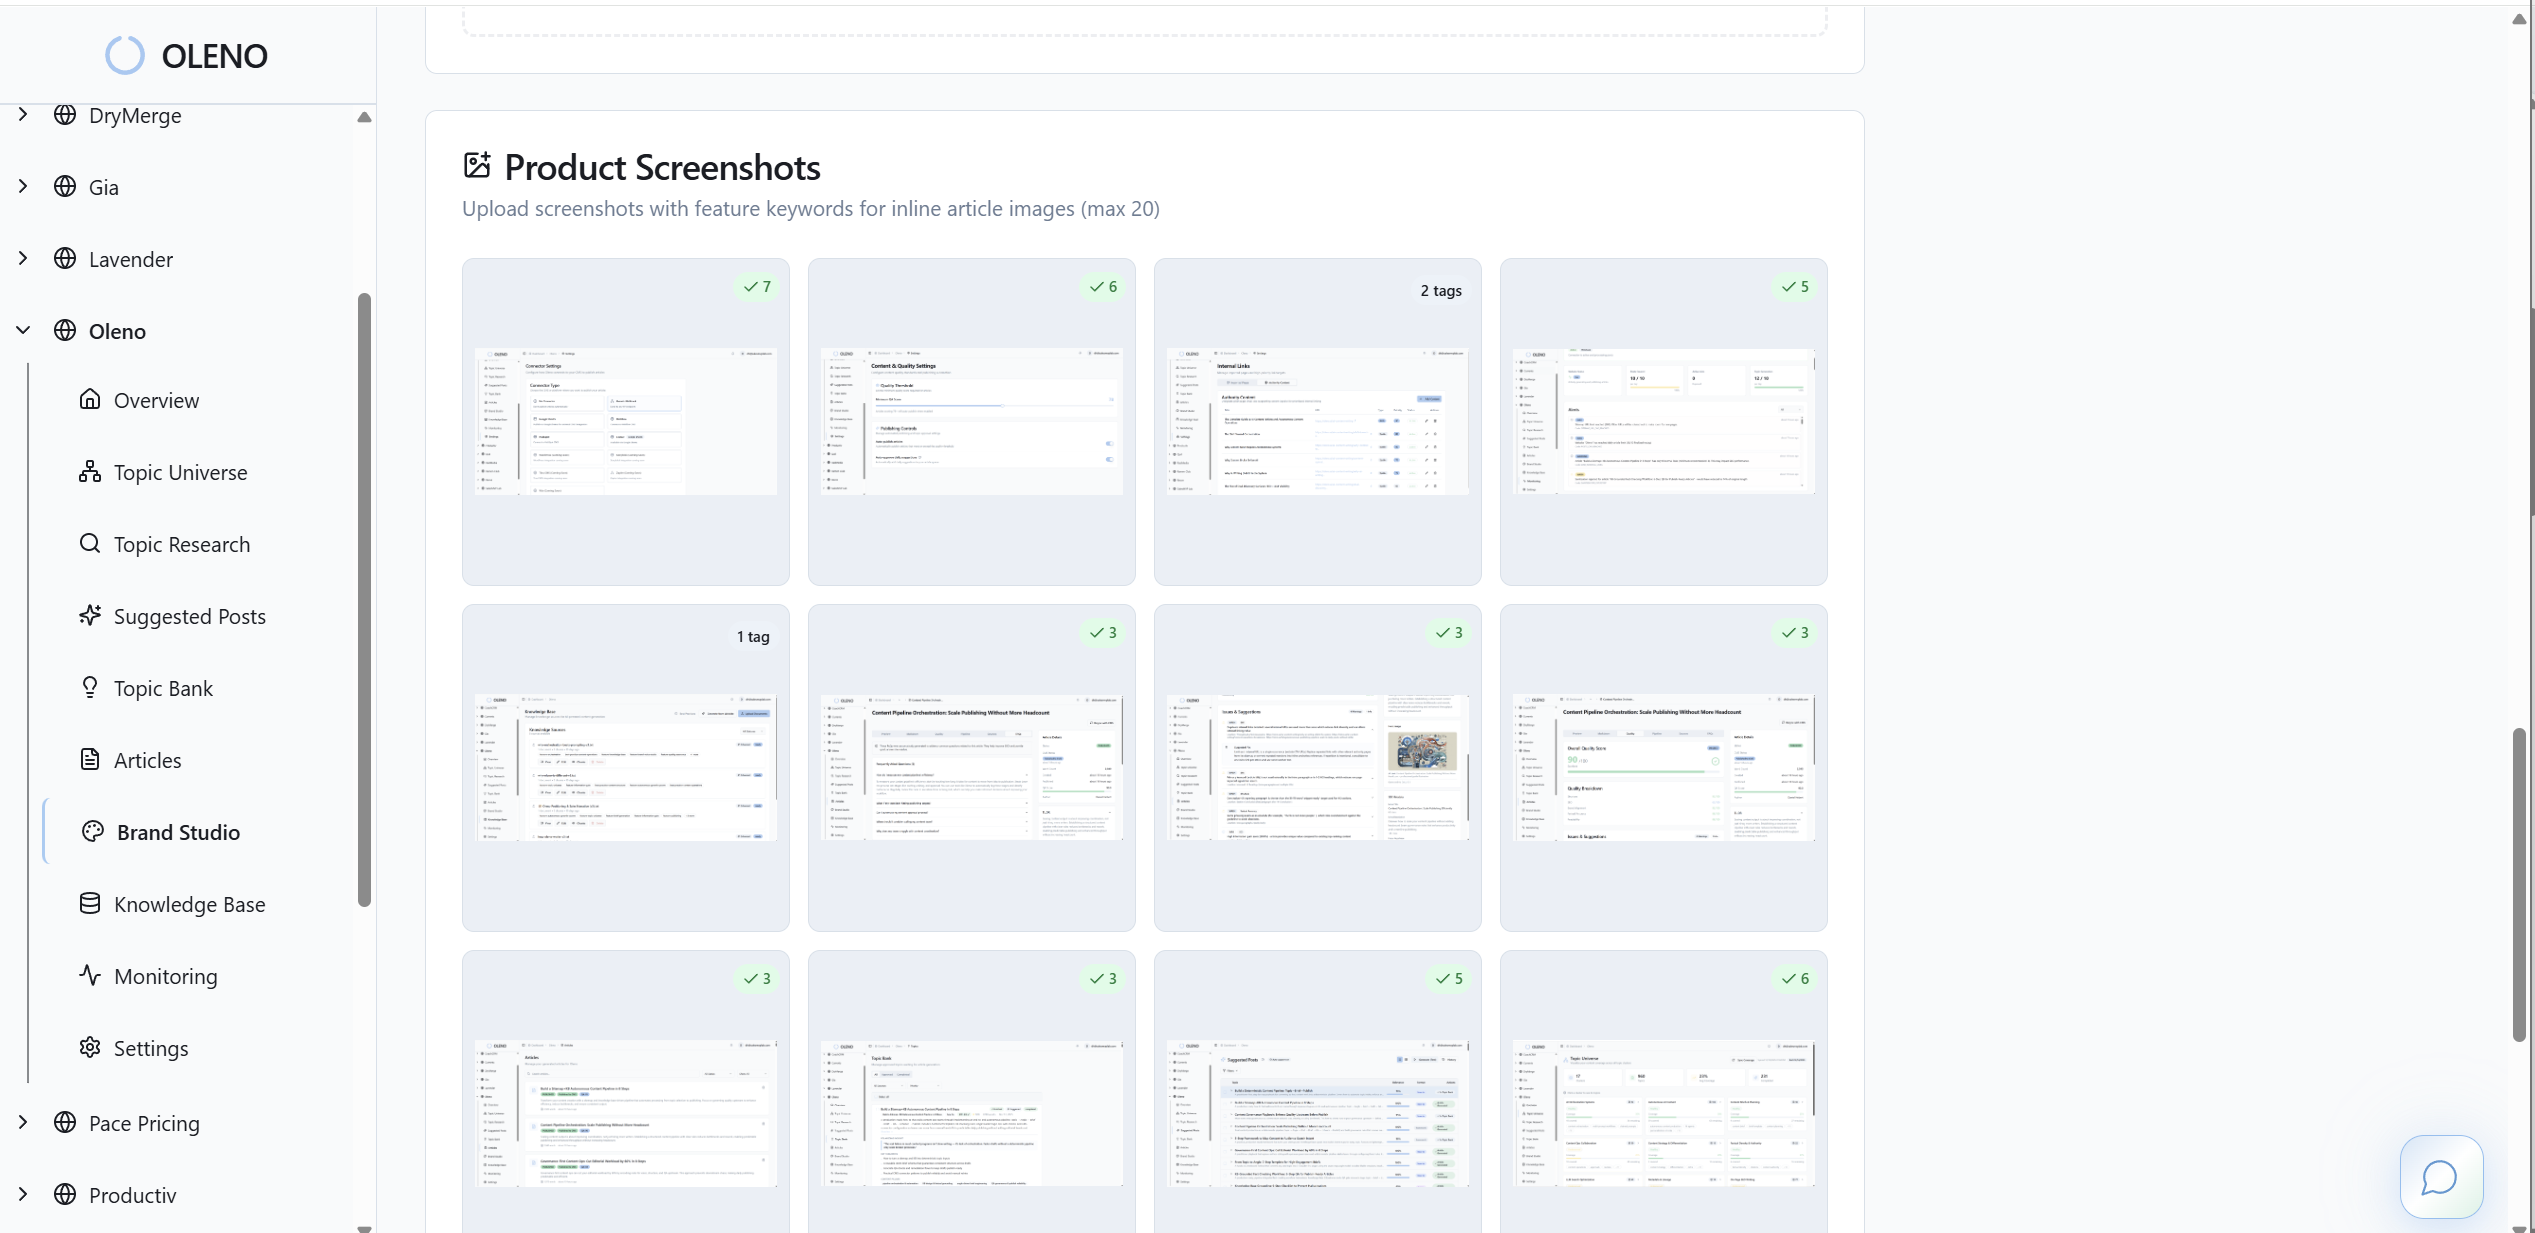Expand the Pace Pricing section
Screen dimensions: 2535x1233
[23, 1122]
